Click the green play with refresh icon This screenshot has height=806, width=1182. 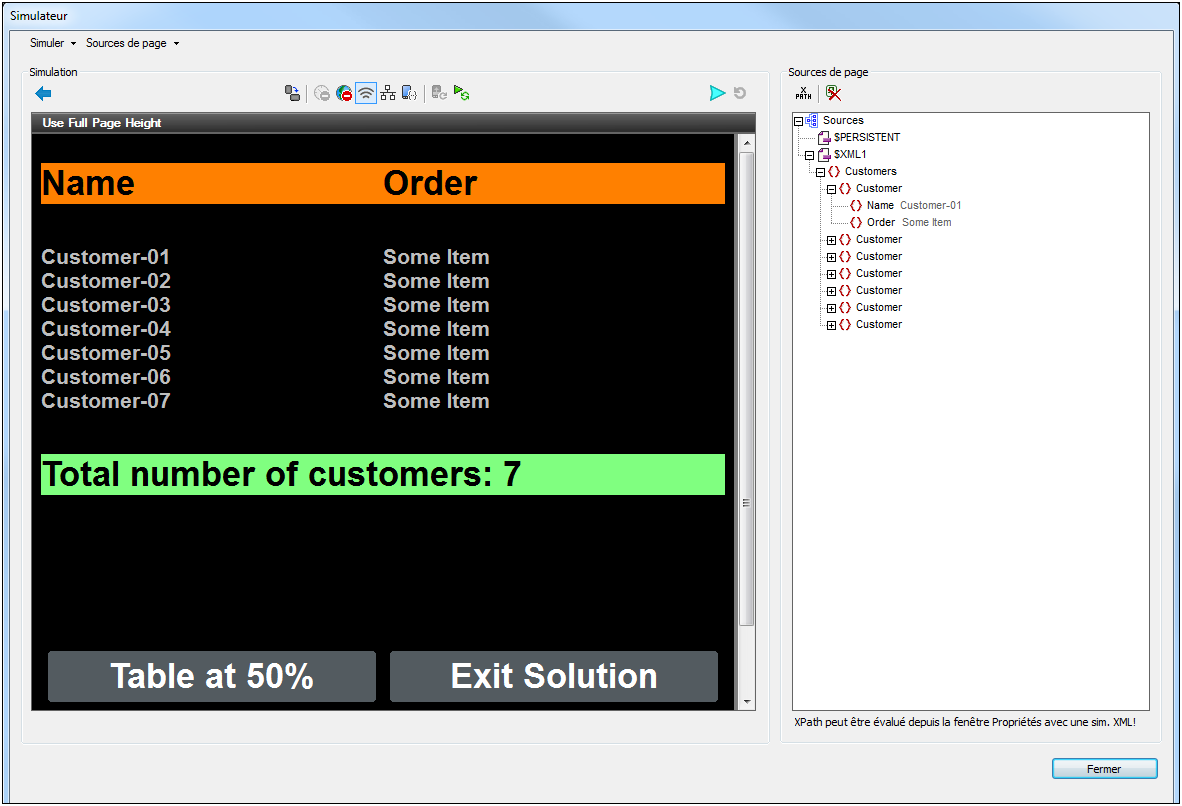461,93
